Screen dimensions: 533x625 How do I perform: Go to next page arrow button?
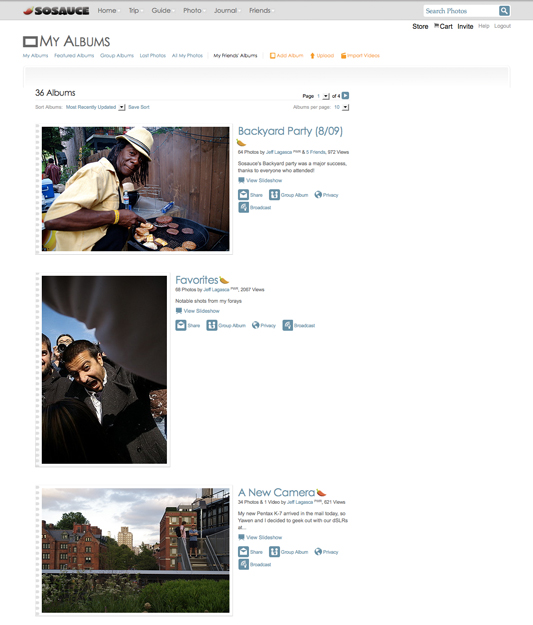(345, 96)
